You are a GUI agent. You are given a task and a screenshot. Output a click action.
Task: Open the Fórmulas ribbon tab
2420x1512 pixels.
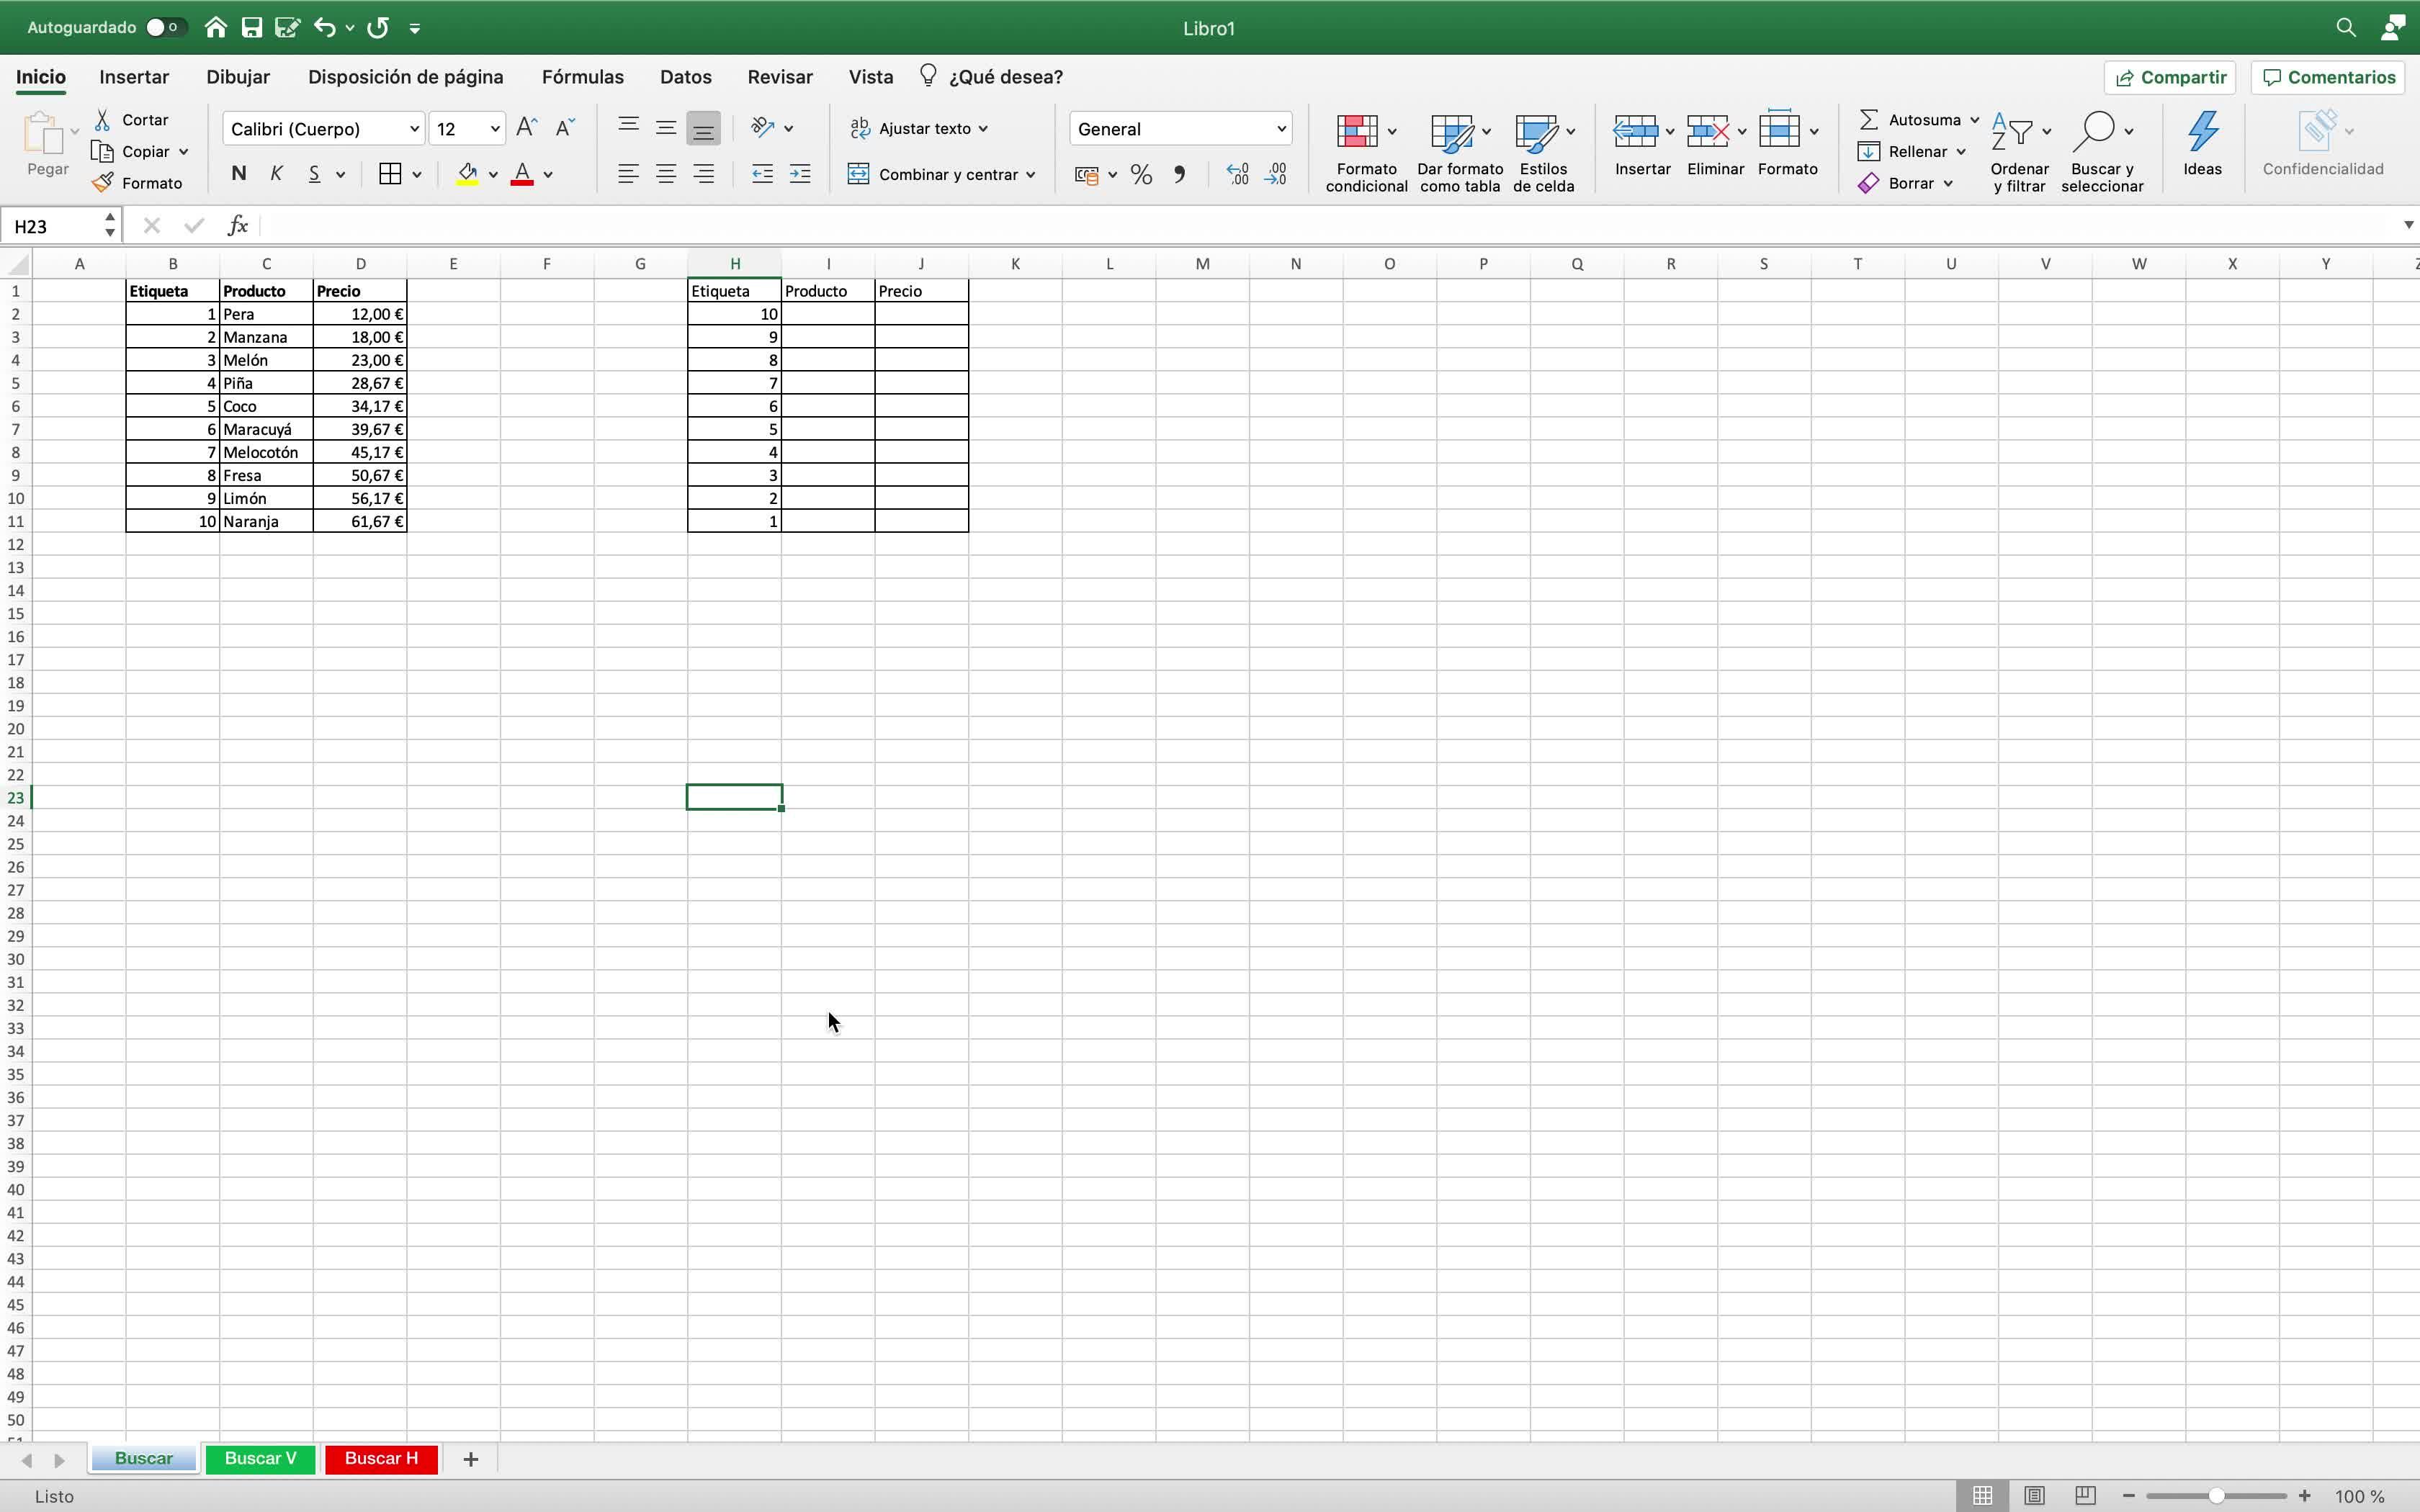[582, 77]
